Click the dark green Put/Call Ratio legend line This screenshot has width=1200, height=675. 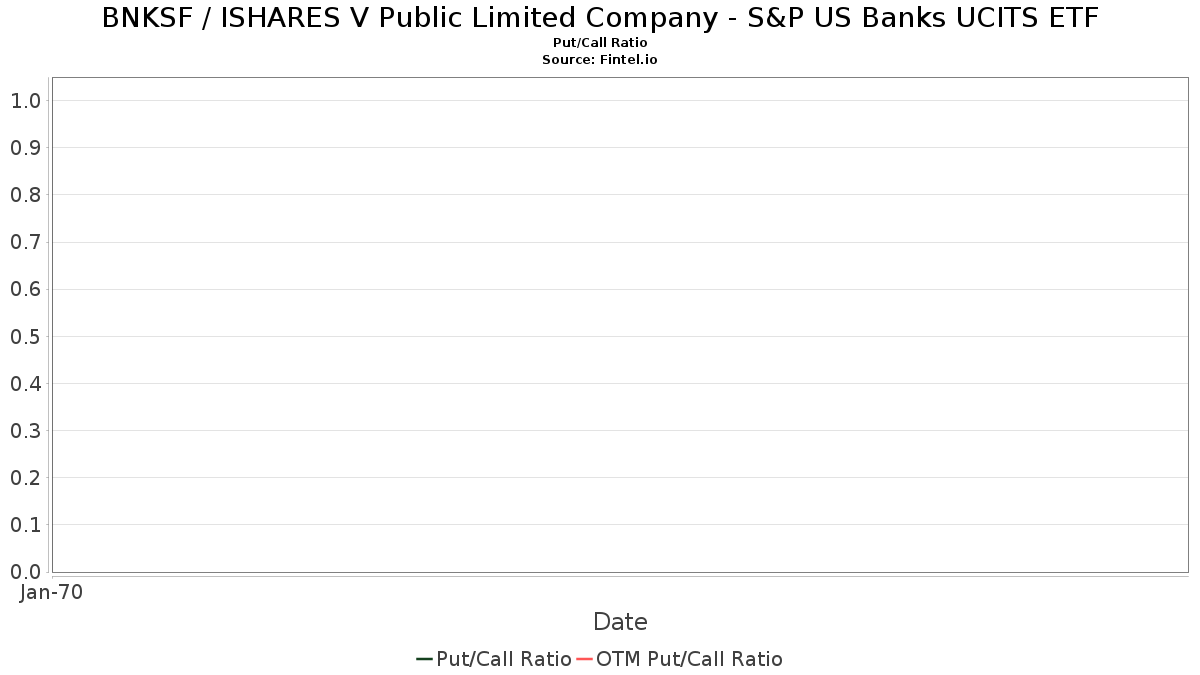tap(424, 659)
